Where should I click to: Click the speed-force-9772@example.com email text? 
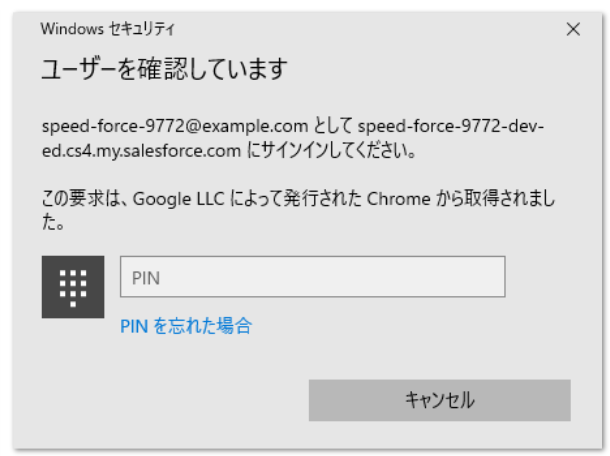tap(175, 126)
